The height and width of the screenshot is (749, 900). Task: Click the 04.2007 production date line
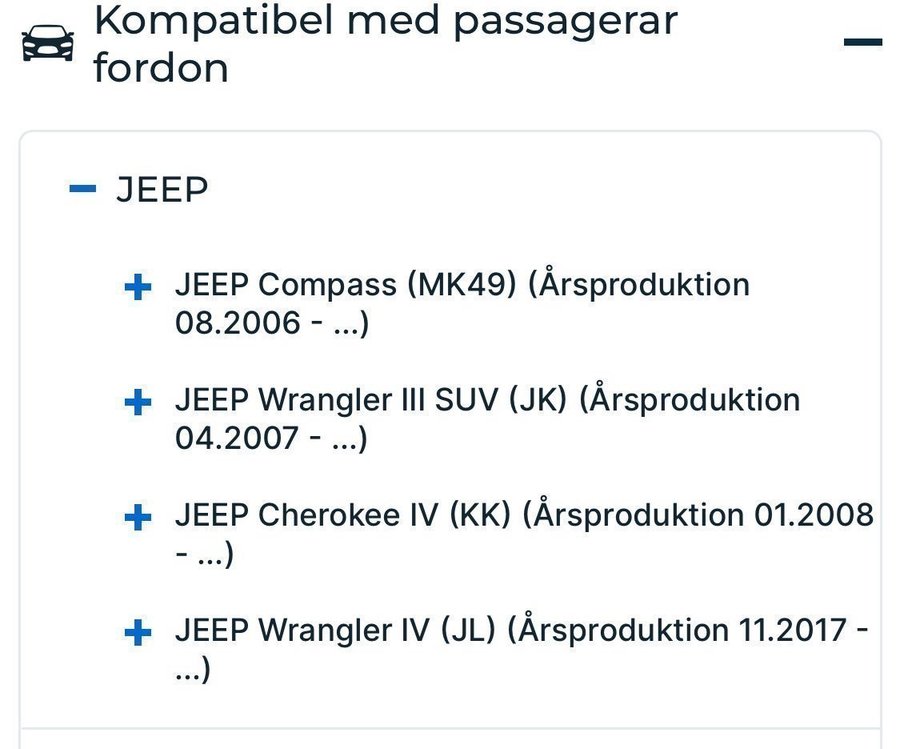pos(271,438)
